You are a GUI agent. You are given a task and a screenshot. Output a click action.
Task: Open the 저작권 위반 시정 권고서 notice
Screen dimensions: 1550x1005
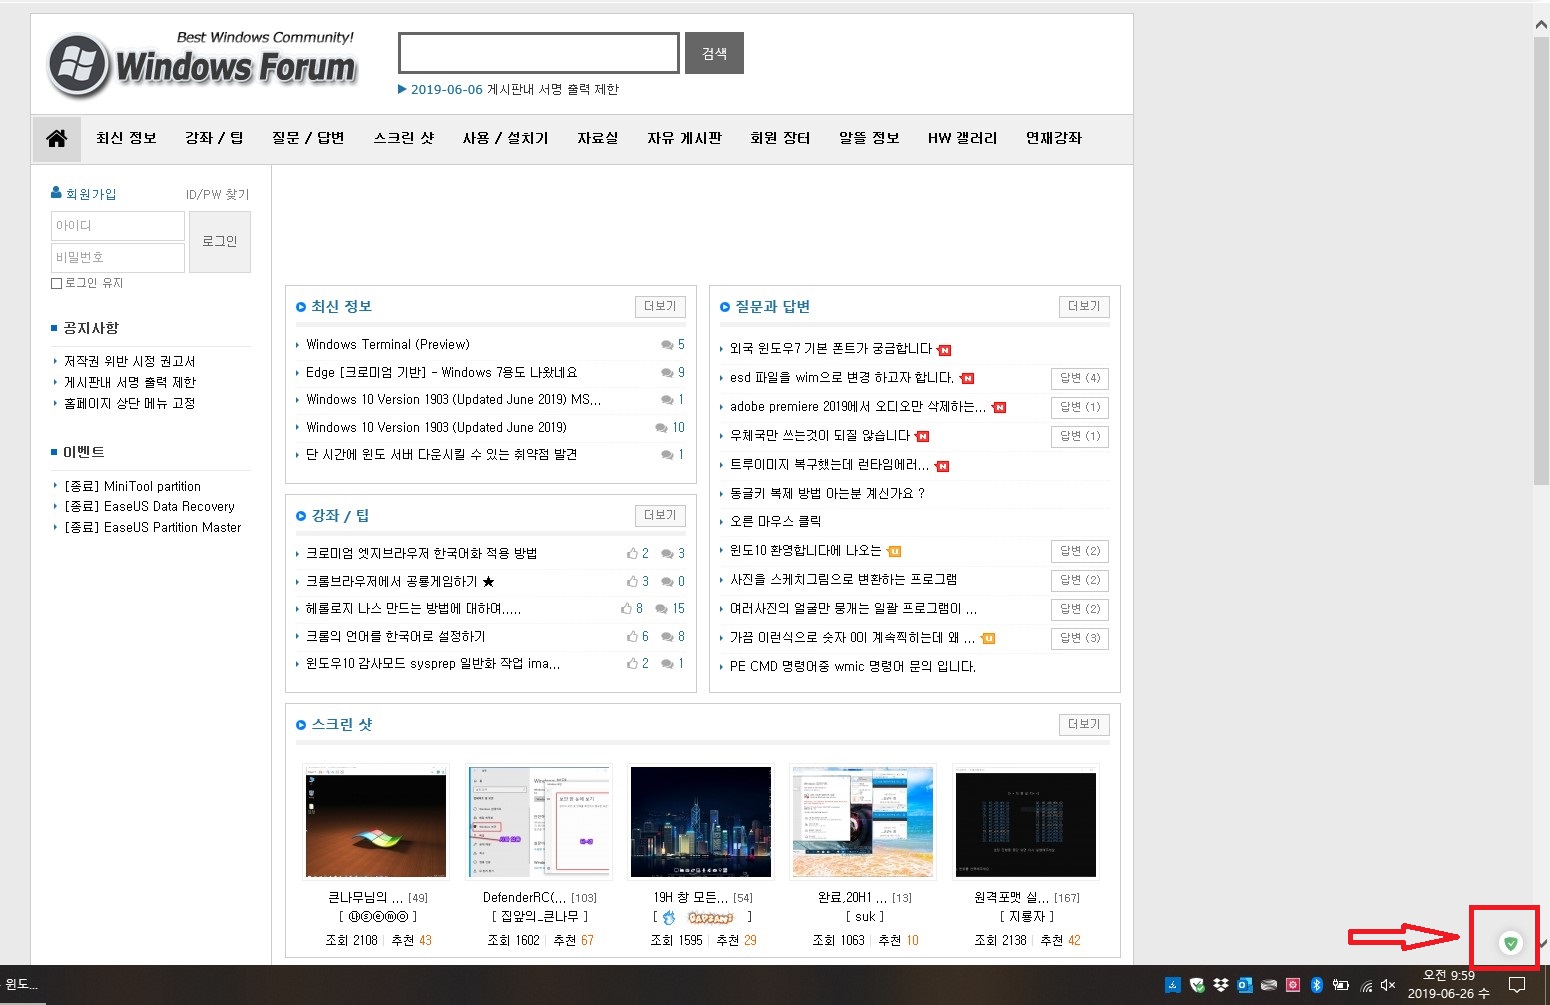click(x=129, y=361)
